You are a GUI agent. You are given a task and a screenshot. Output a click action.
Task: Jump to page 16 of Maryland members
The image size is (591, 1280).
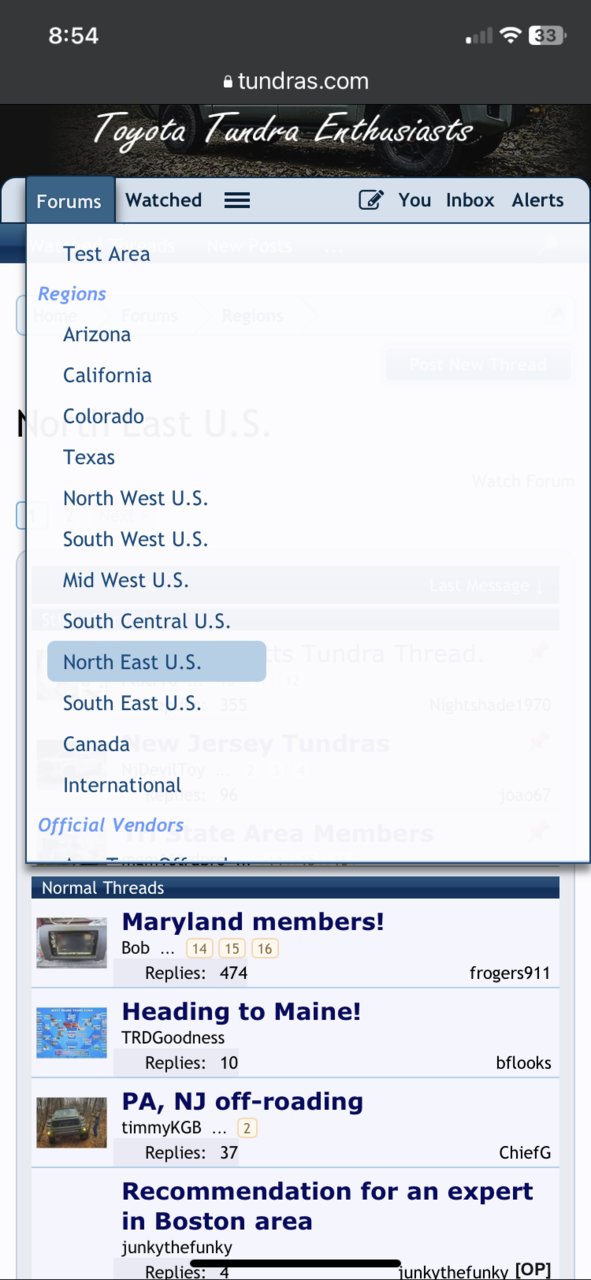265,948
